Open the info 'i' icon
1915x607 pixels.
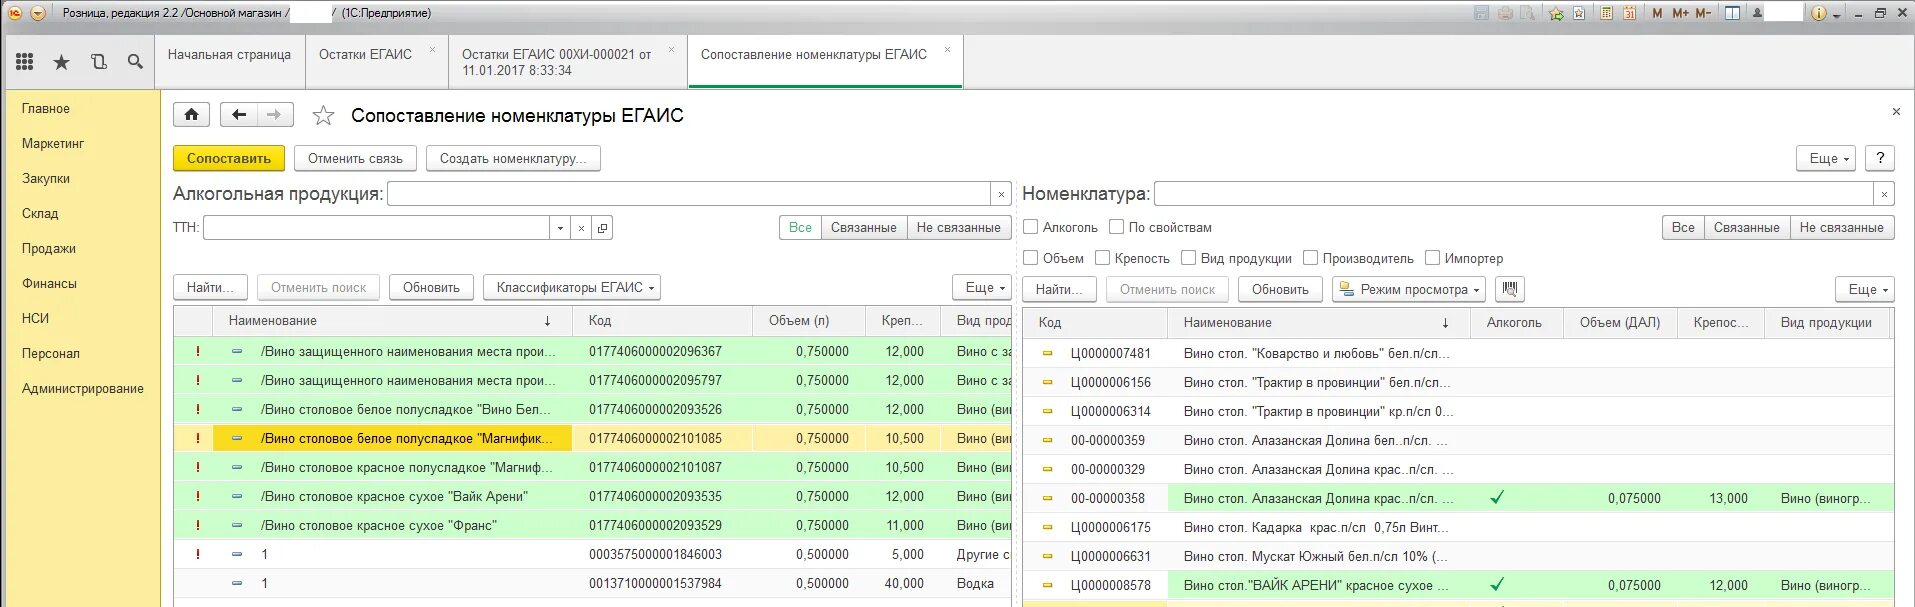[x=1818, y=13]
